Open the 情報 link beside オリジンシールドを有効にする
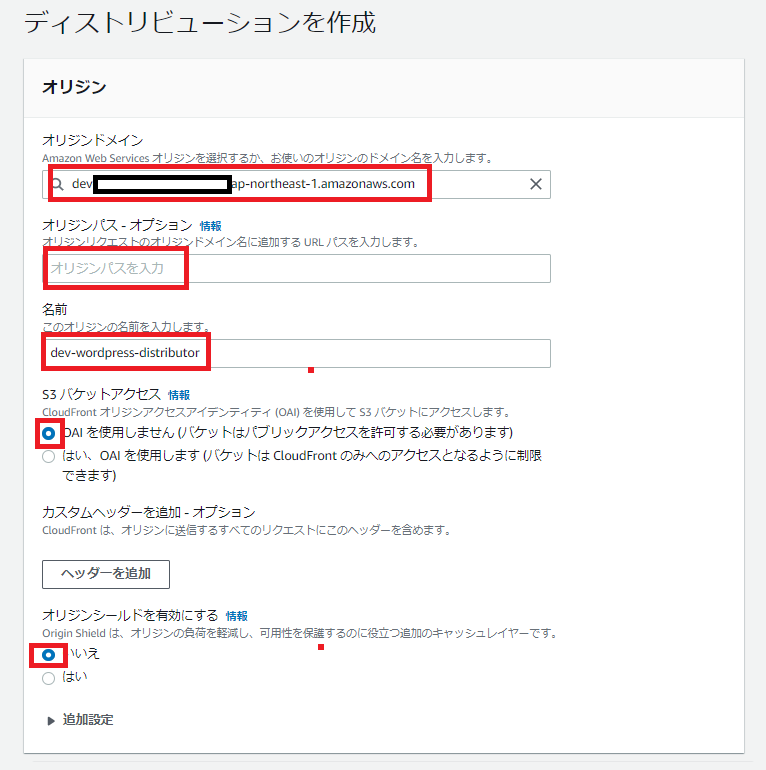 pyautogui.click(x=236, y=616)
